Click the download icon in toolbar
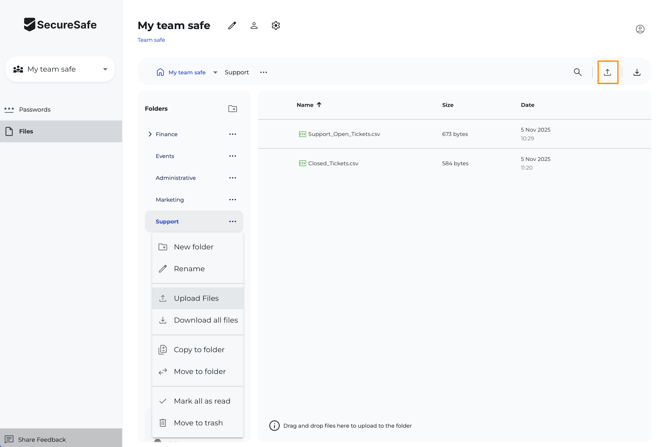This screenshot has width=670, height=447. coord(636,72)
